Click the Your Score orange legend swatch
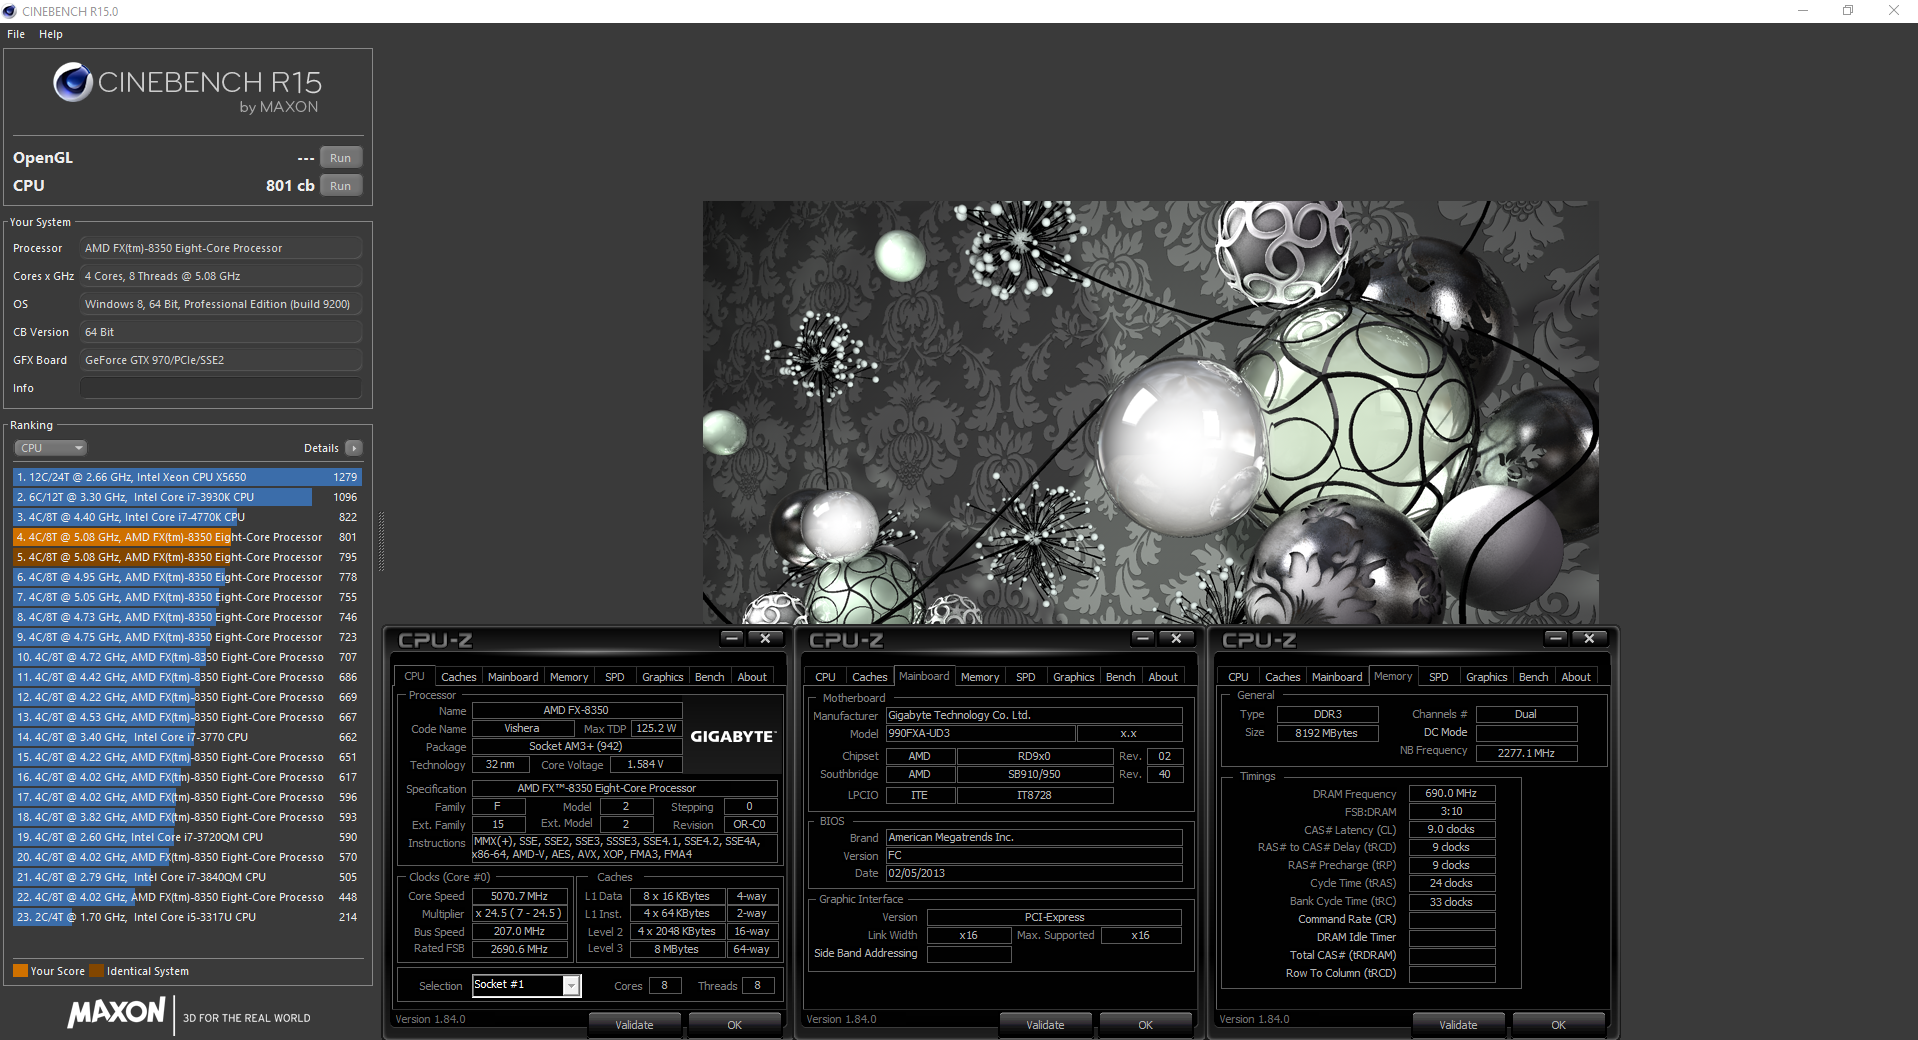Viewport: 1918px width, 1040px height. coord(20,971)
